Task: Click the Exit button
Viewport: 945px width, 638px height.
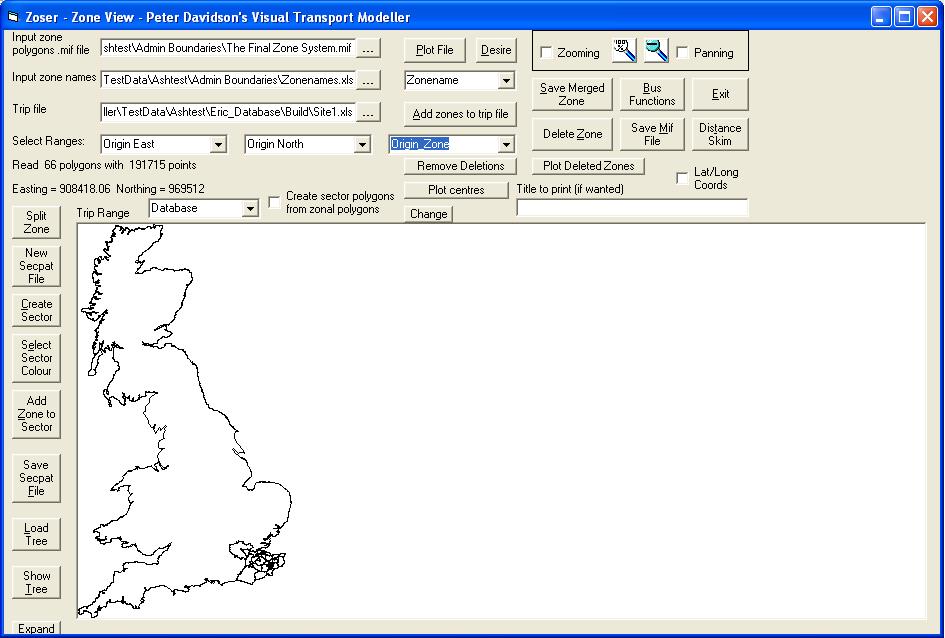Action: pos(720,94)
